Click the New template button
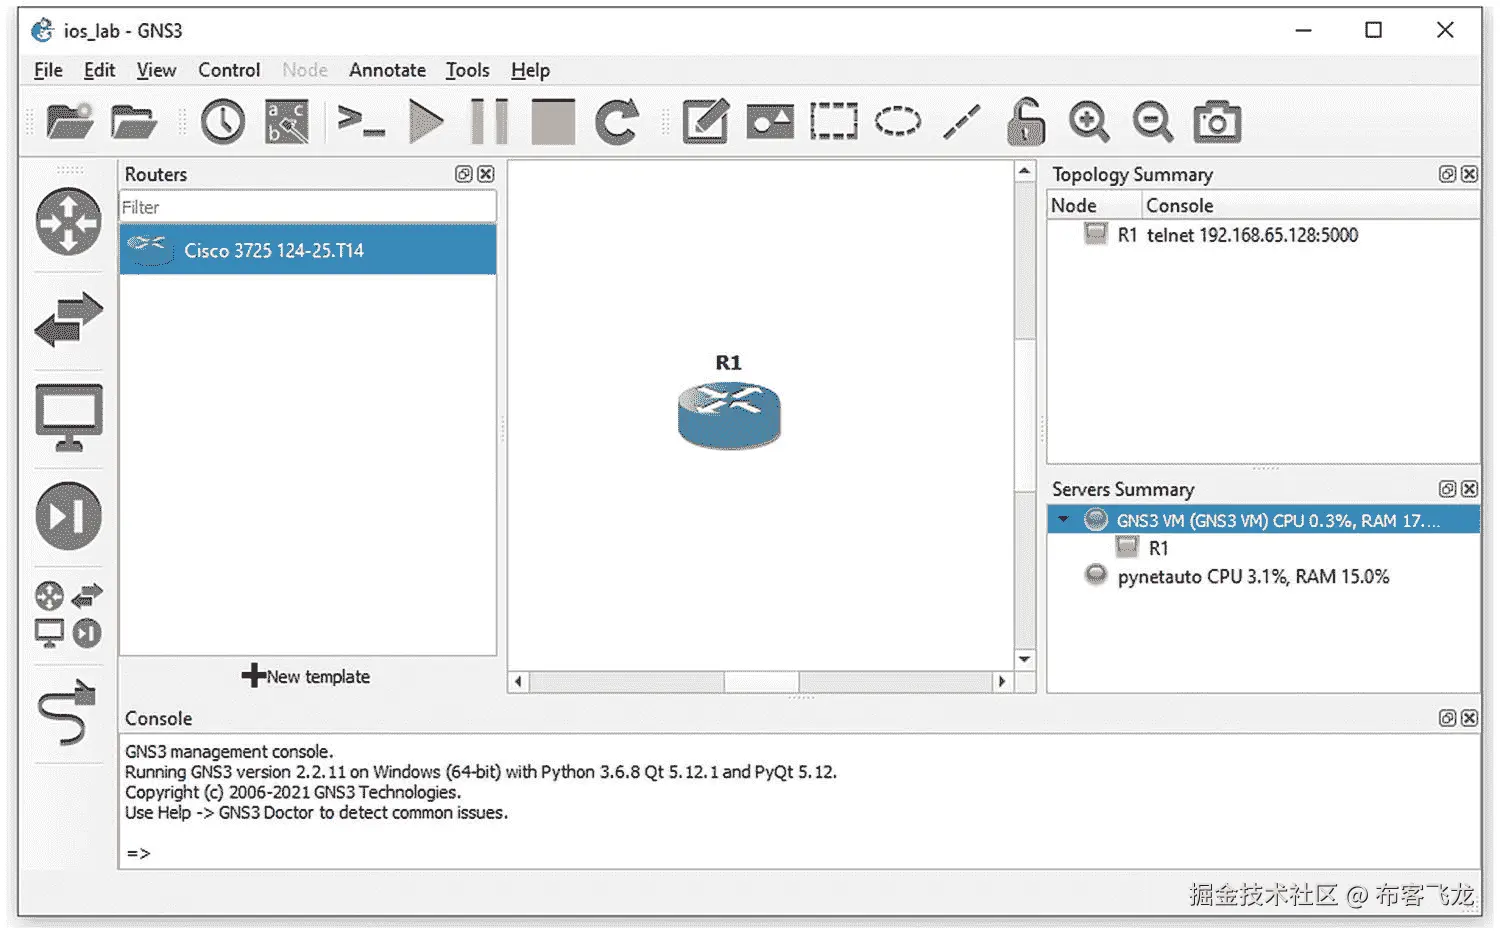Image resolution: width=1500 pixels, height=934 pixels. point(307,676)
